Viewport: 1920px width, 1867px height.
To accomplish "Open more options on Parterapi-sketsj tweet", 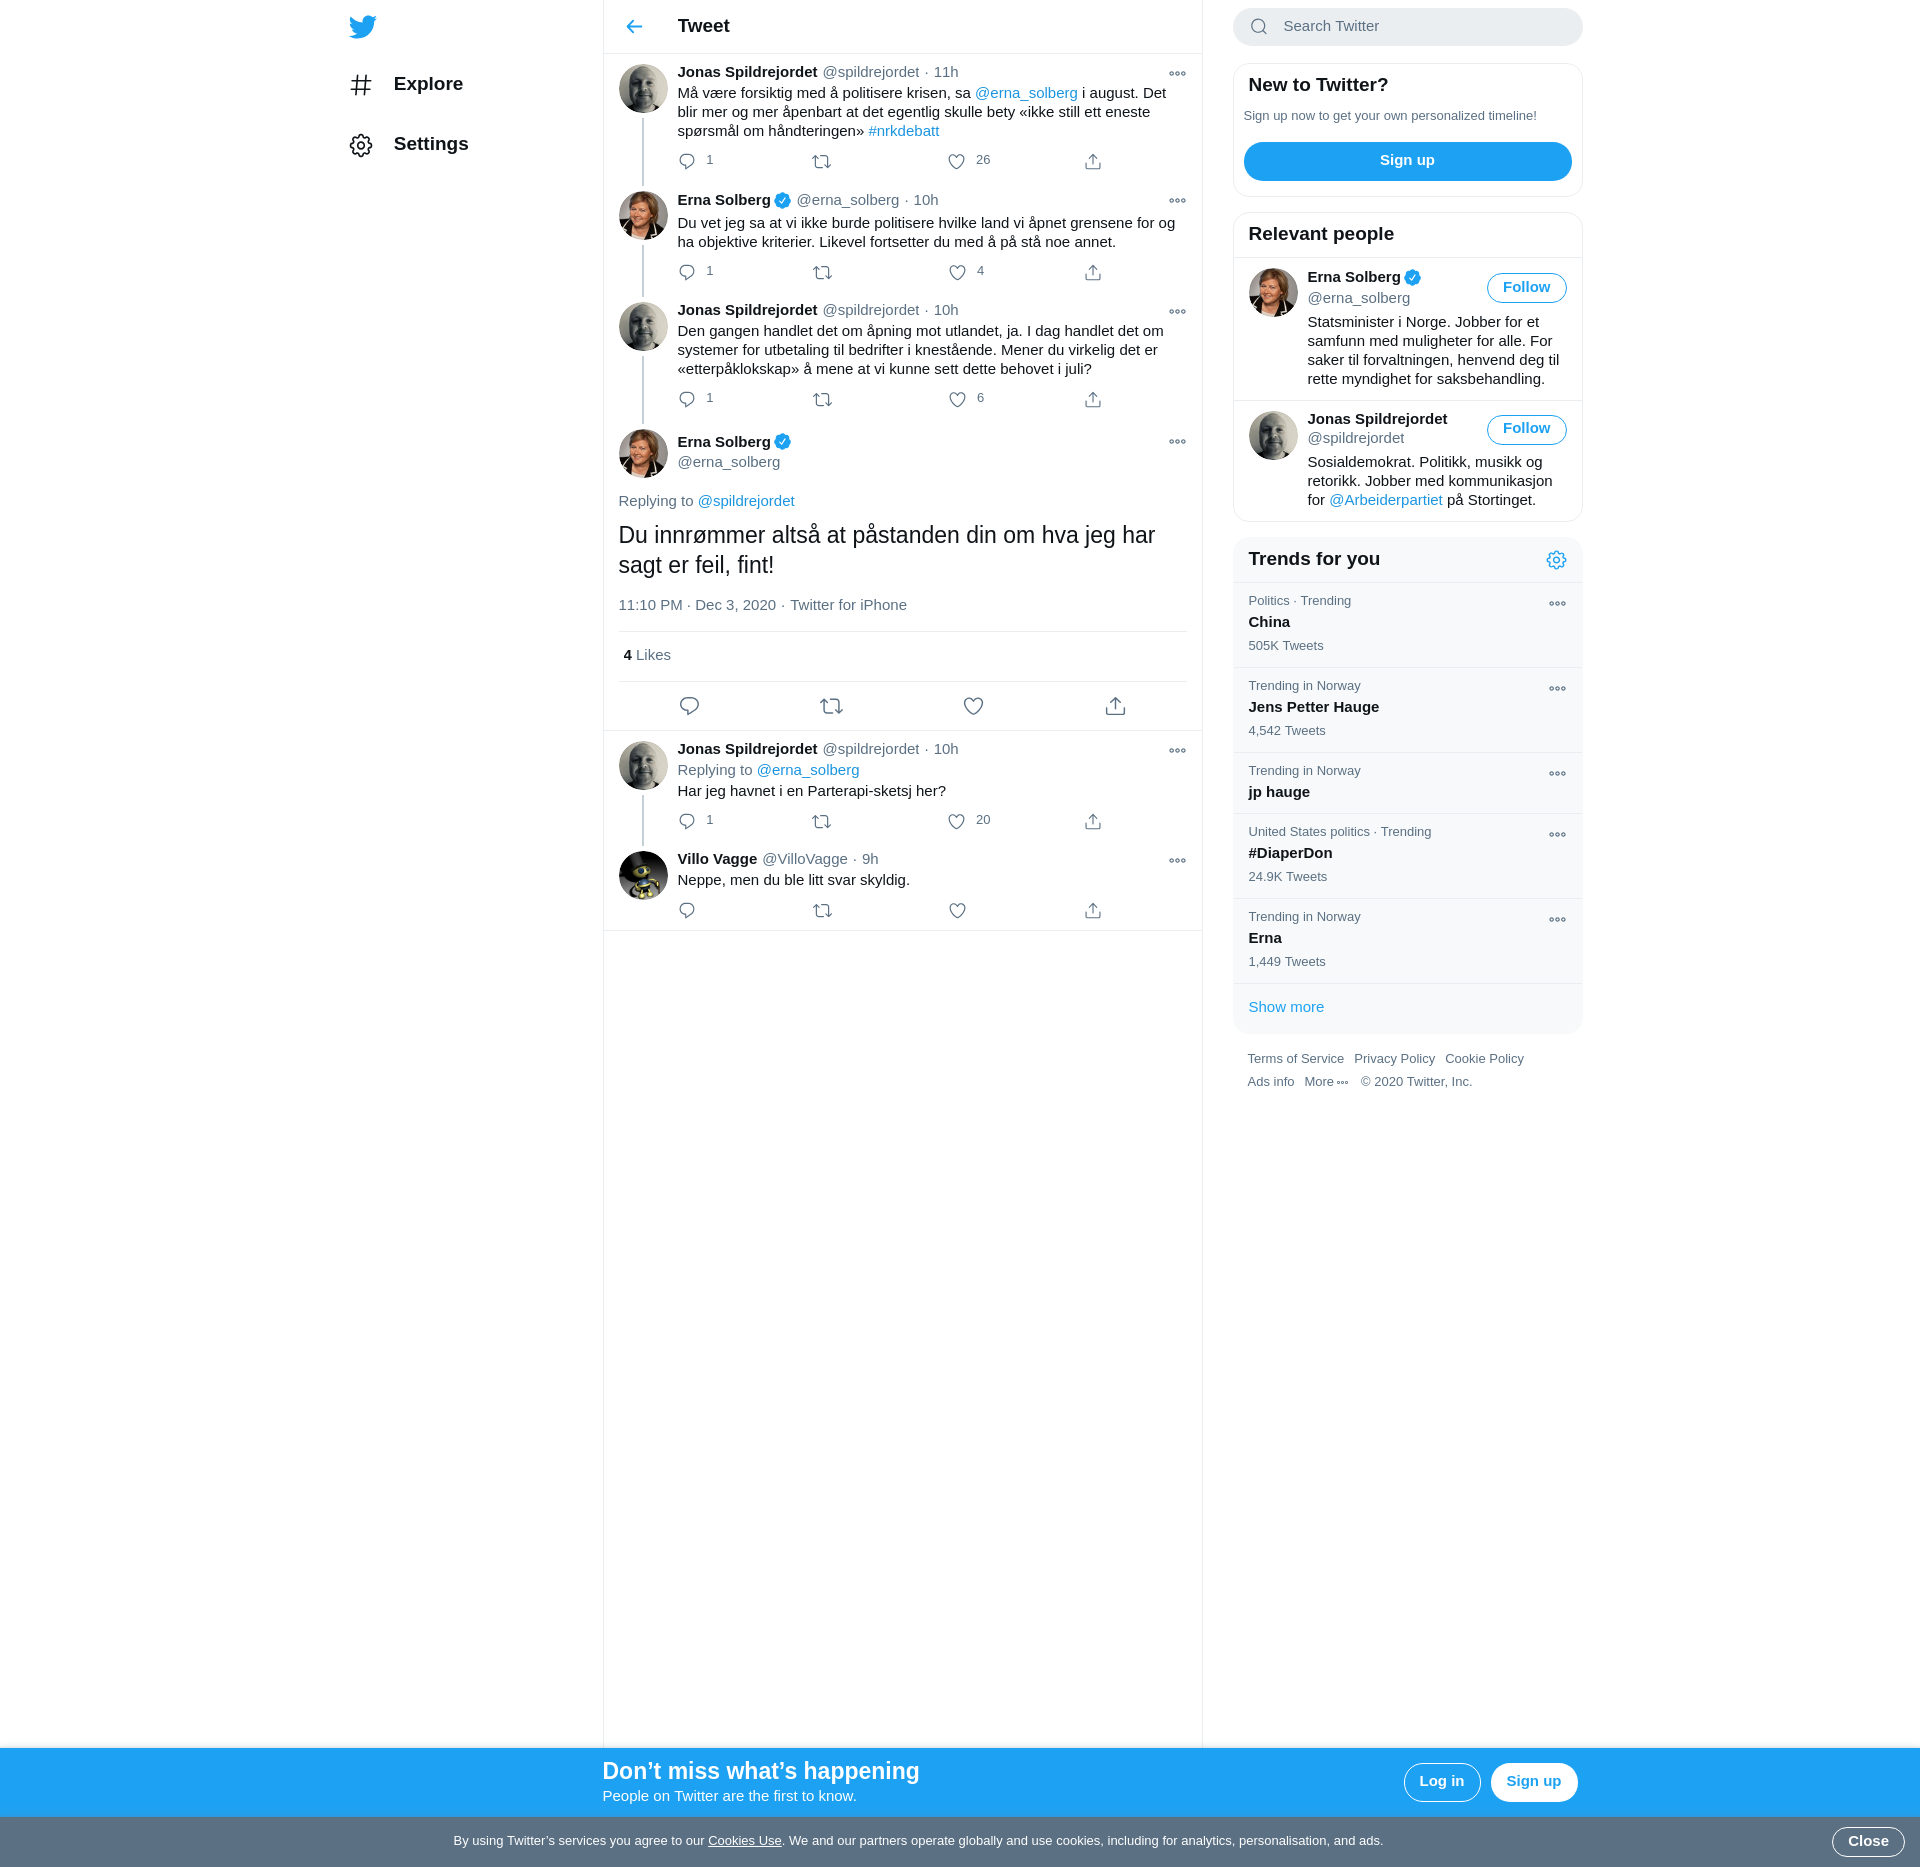I will pos(1177,750).
